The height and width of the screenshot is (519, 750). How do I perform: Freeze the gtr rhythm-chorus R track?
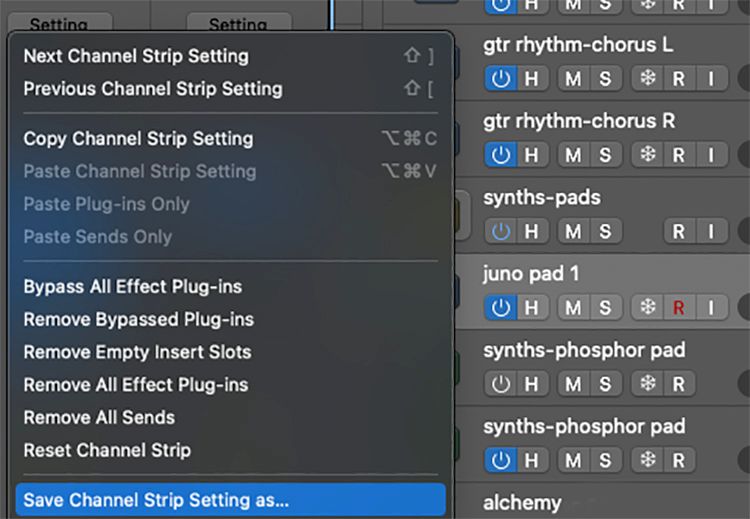tap(647, 155)
